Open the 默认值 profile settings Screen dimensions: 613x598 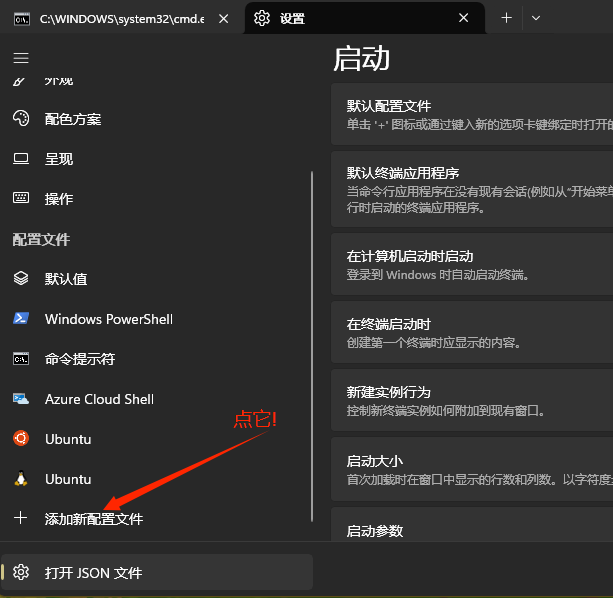point(156,279)
